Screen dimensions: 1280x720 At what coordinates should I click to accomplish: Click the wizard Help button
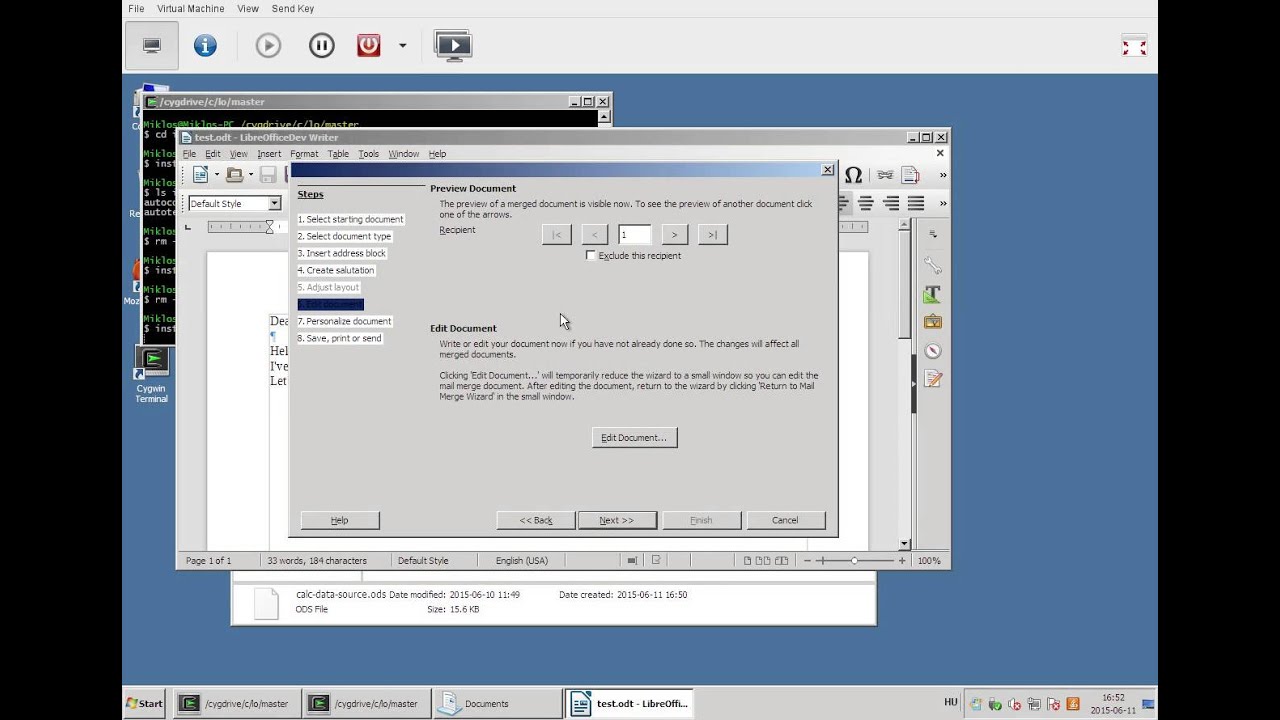tap(340, 520)
